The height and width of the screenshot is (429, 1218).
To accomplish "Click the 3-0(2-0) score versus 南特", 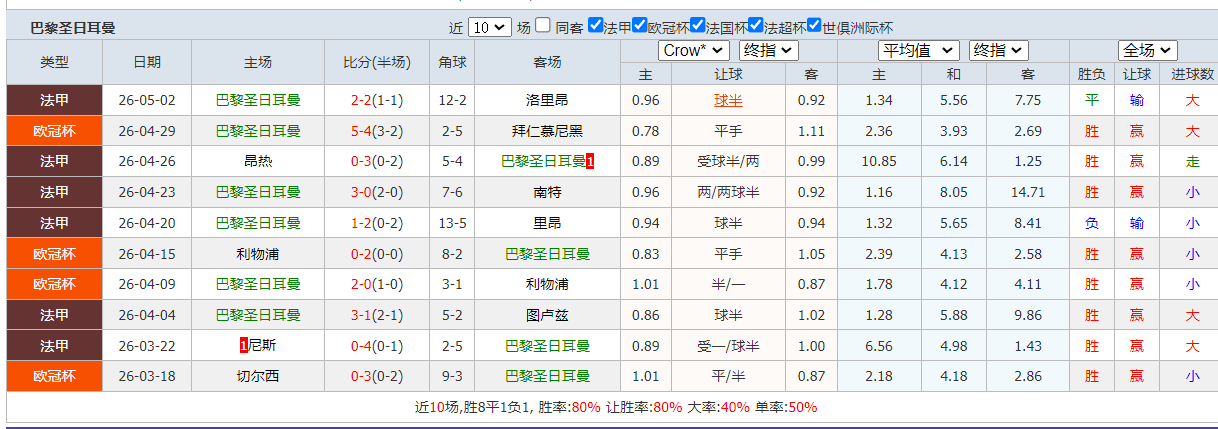I will [376, 192].
